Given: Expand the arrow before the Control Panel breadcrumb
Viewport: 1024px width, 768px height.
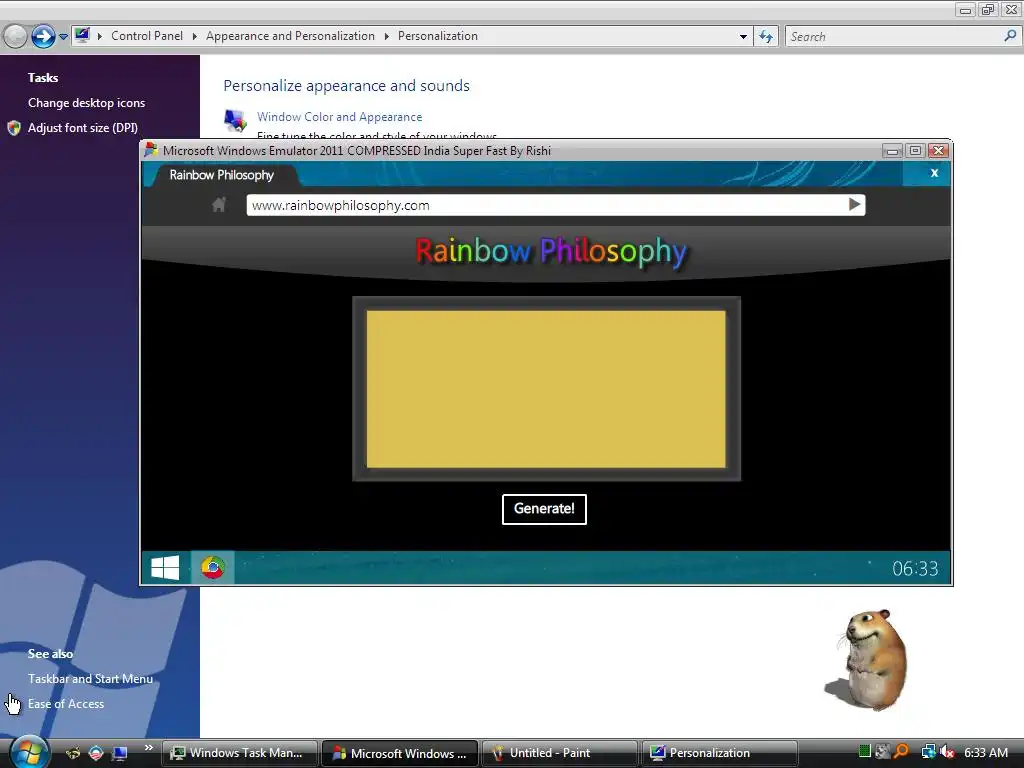Looking at the screenshot, I should click(100, 36).
